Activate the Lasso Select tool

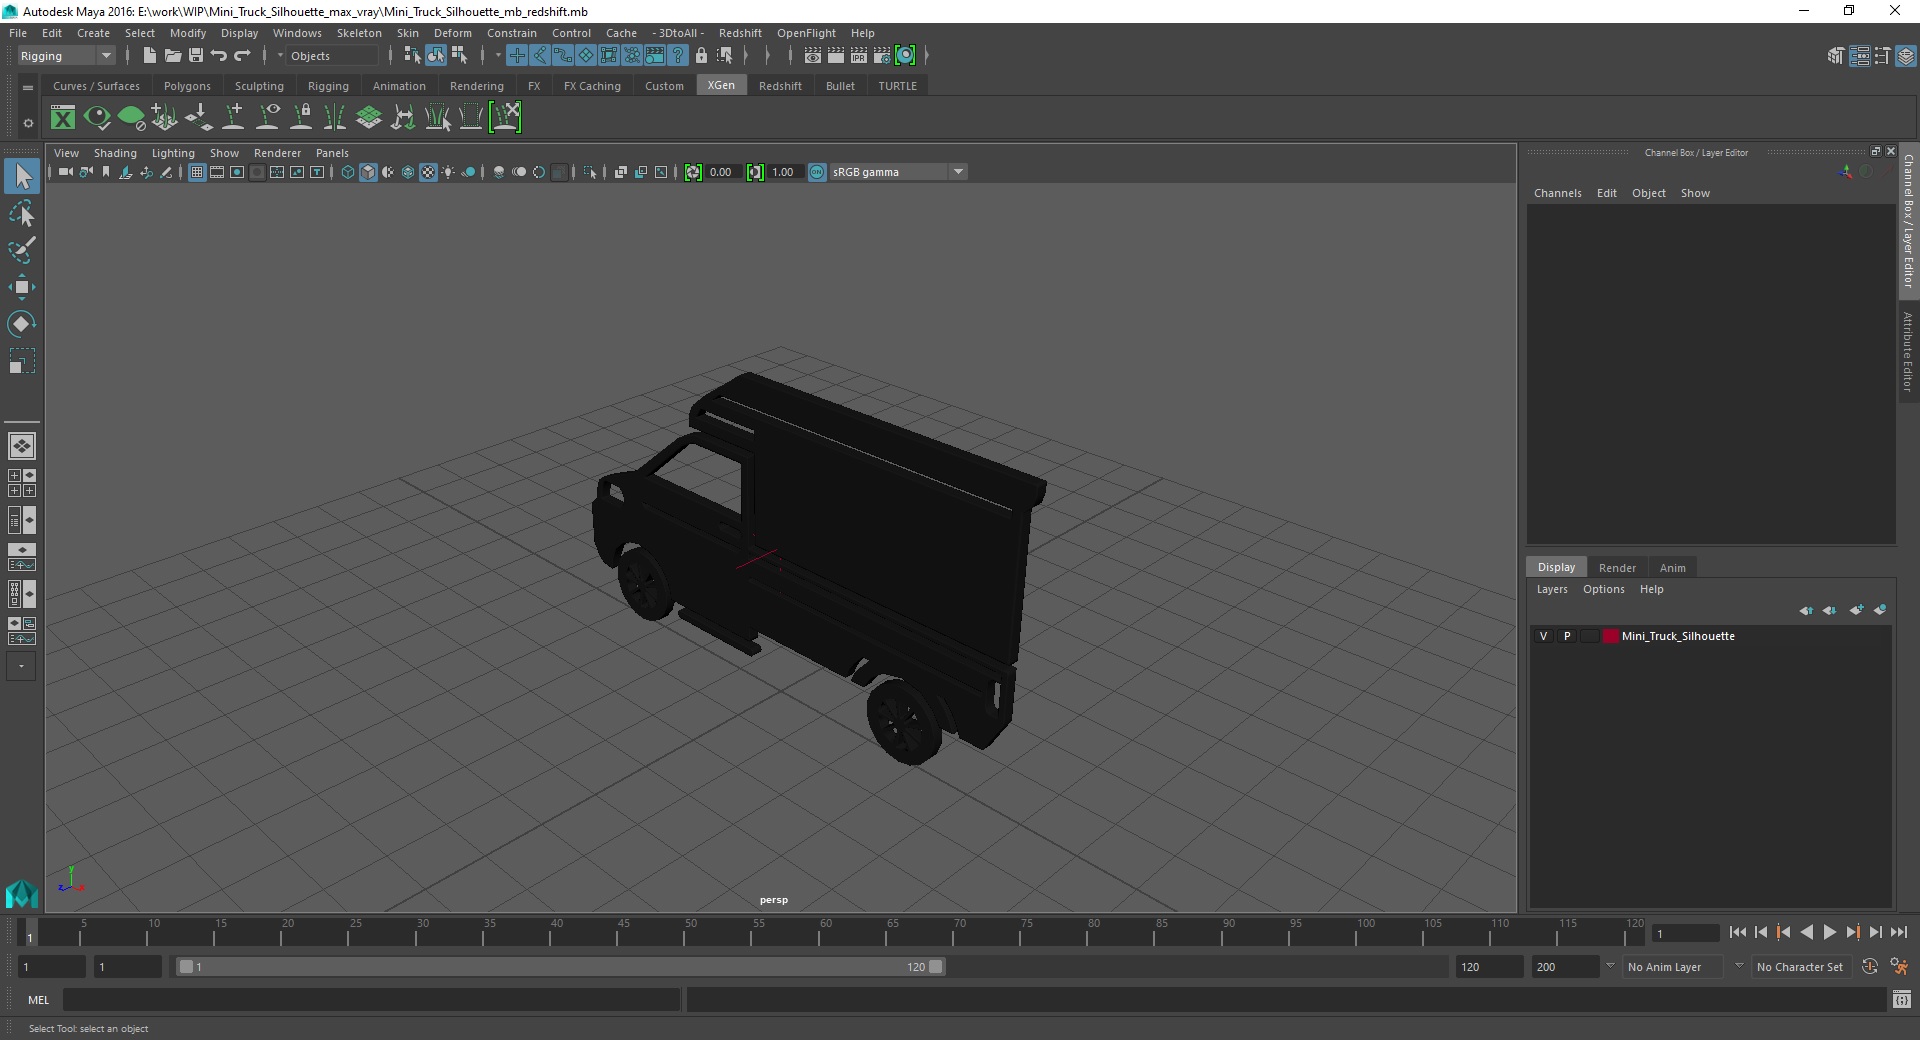pyautogui.click(x=22, y=214)
